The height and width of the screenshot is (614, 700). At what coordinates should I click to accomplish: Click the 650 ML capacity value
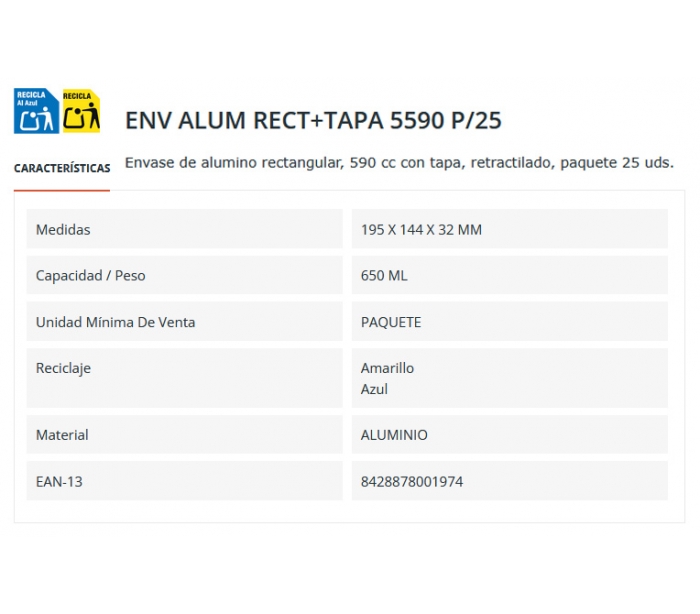[x=384, y=276]
